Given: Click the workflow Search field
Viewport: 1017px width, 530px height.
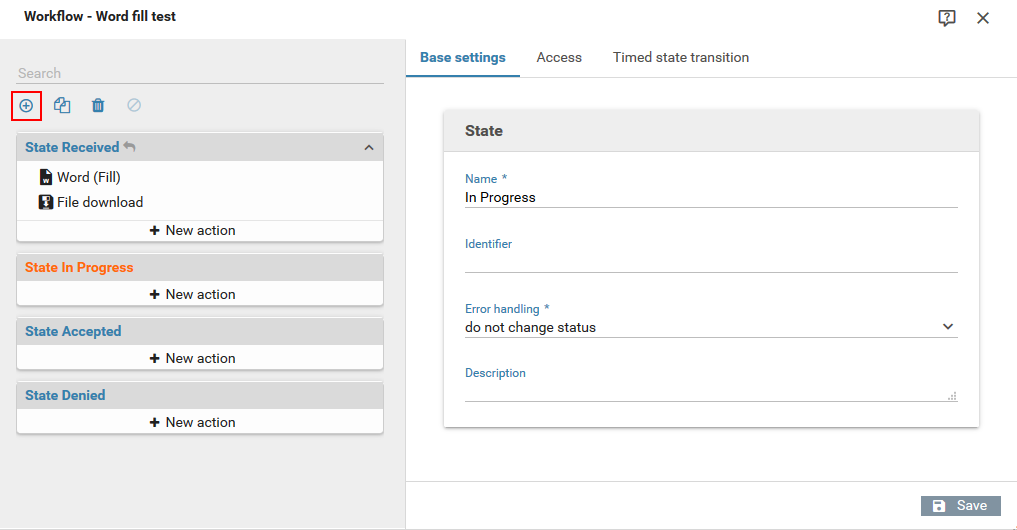Looking at the screenshot, I should 200,73.
